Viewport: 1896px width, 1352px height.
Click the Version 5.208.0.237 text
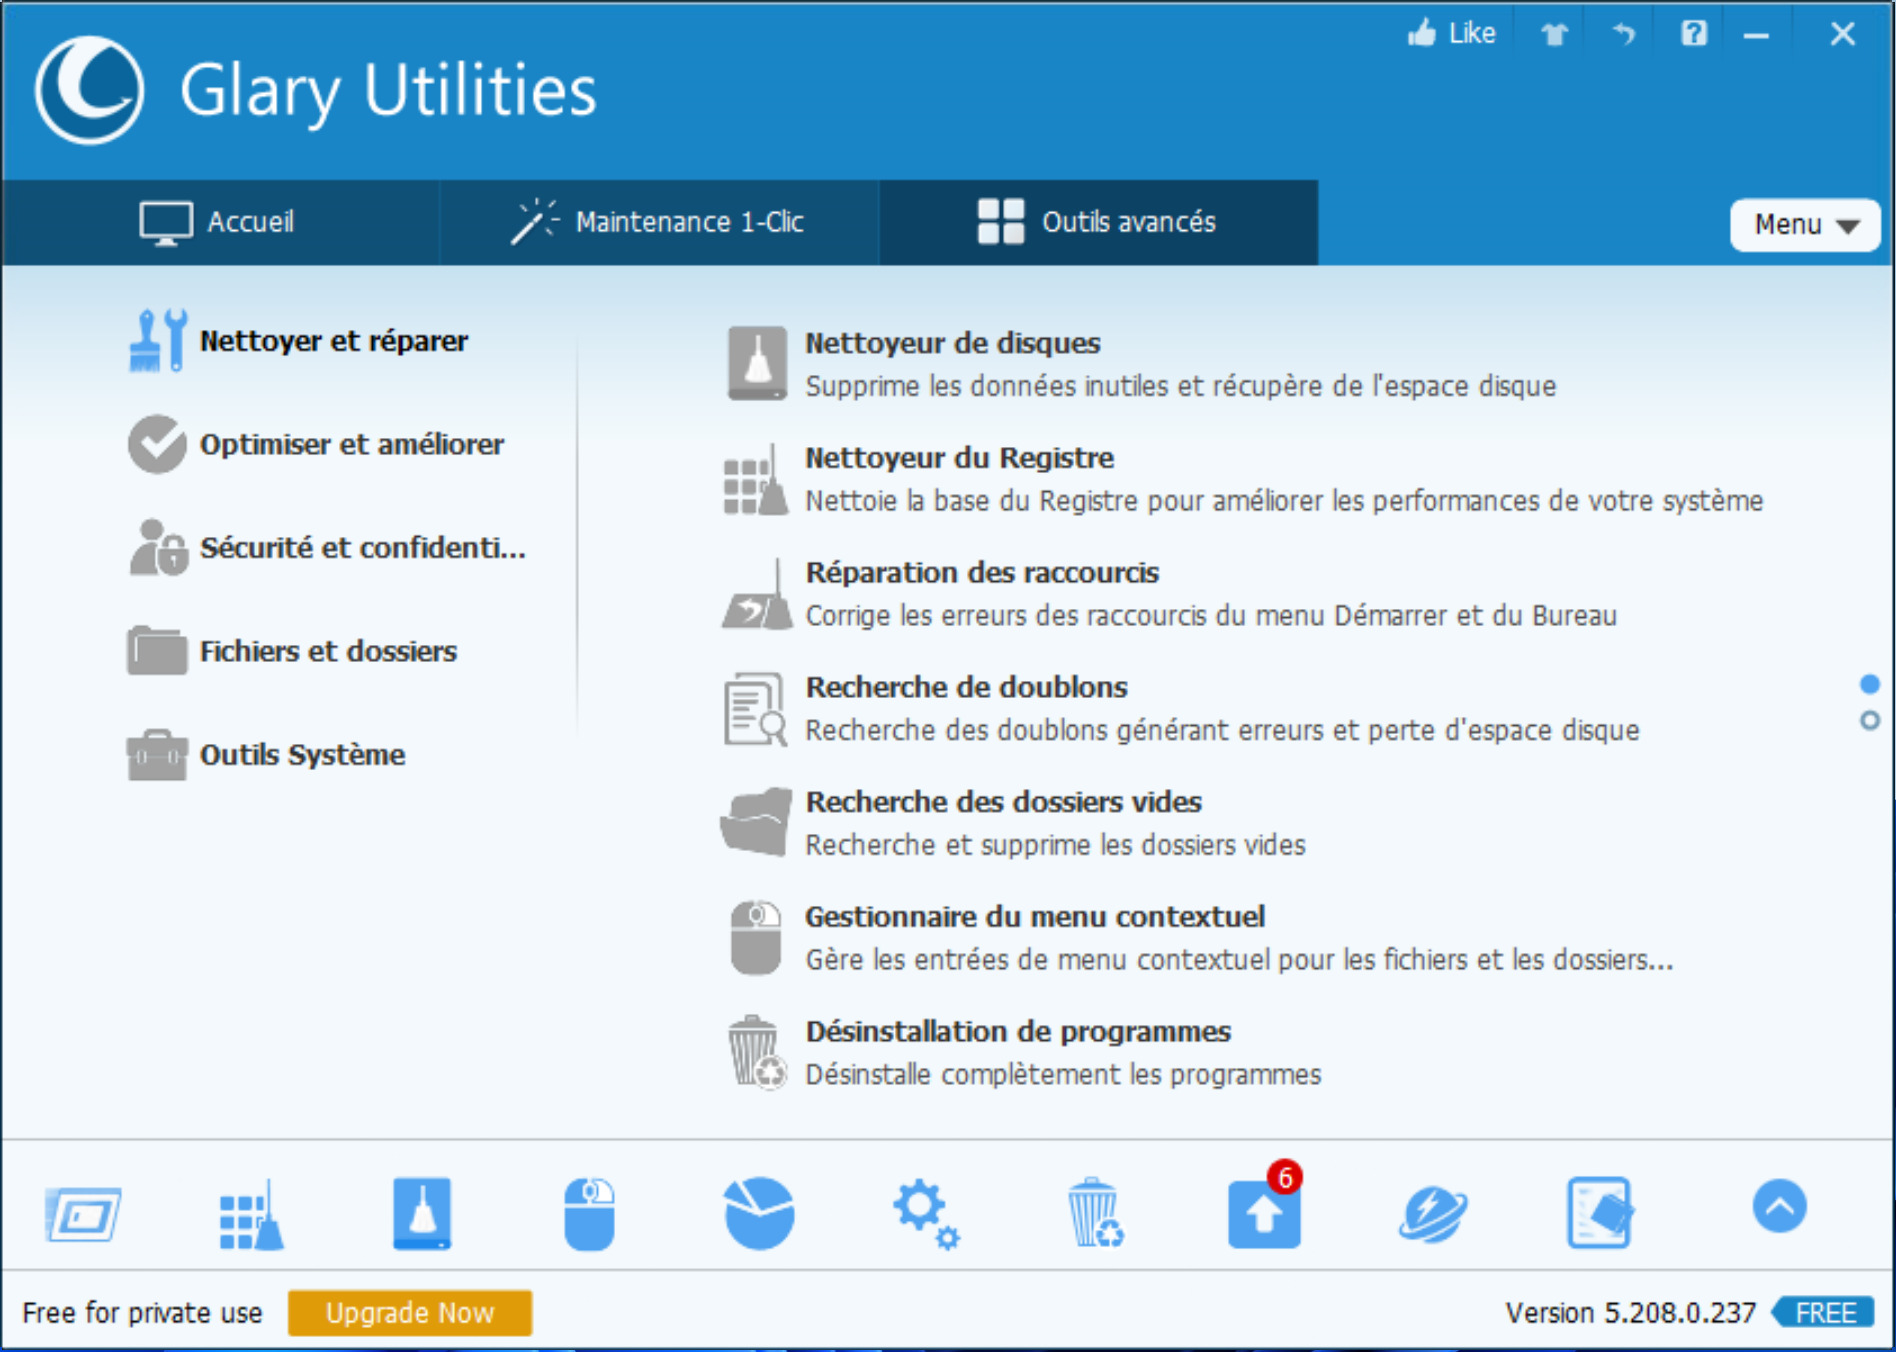1630,1313
